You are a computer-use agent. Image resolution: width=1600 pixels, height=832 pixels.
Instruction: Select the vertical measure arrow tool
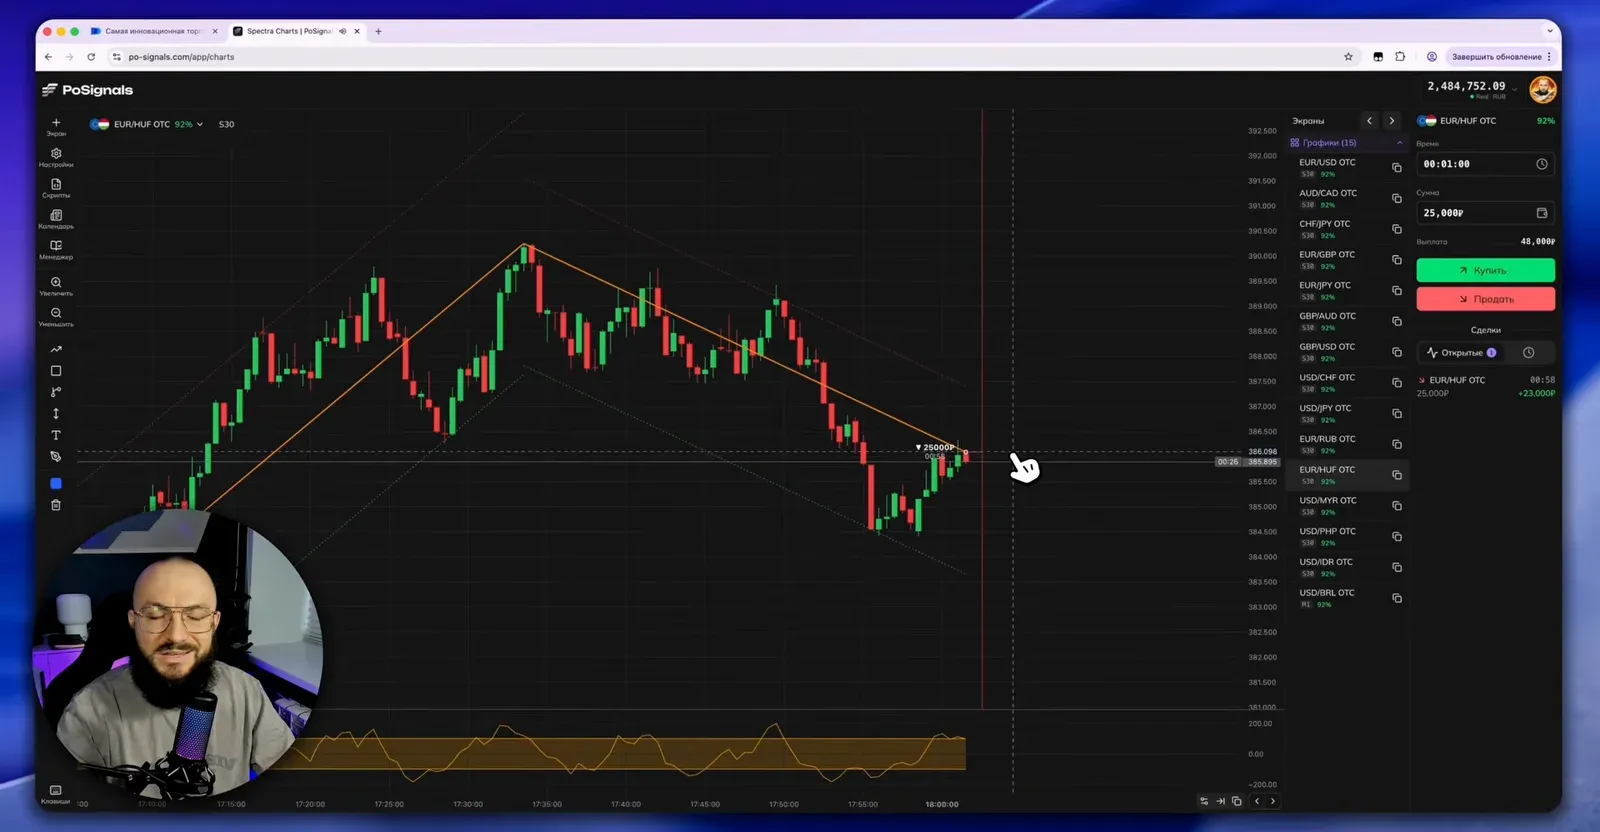point(56,413)
